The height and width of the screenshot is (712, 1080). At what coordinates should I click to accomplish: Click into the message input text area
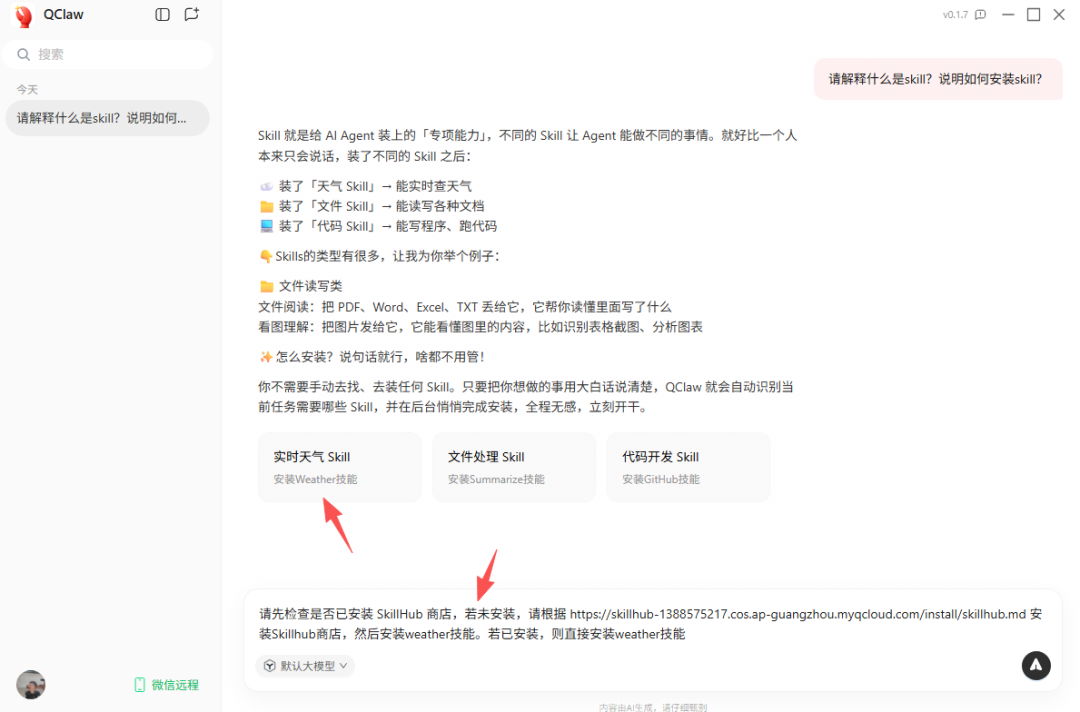tap(651, 624)
